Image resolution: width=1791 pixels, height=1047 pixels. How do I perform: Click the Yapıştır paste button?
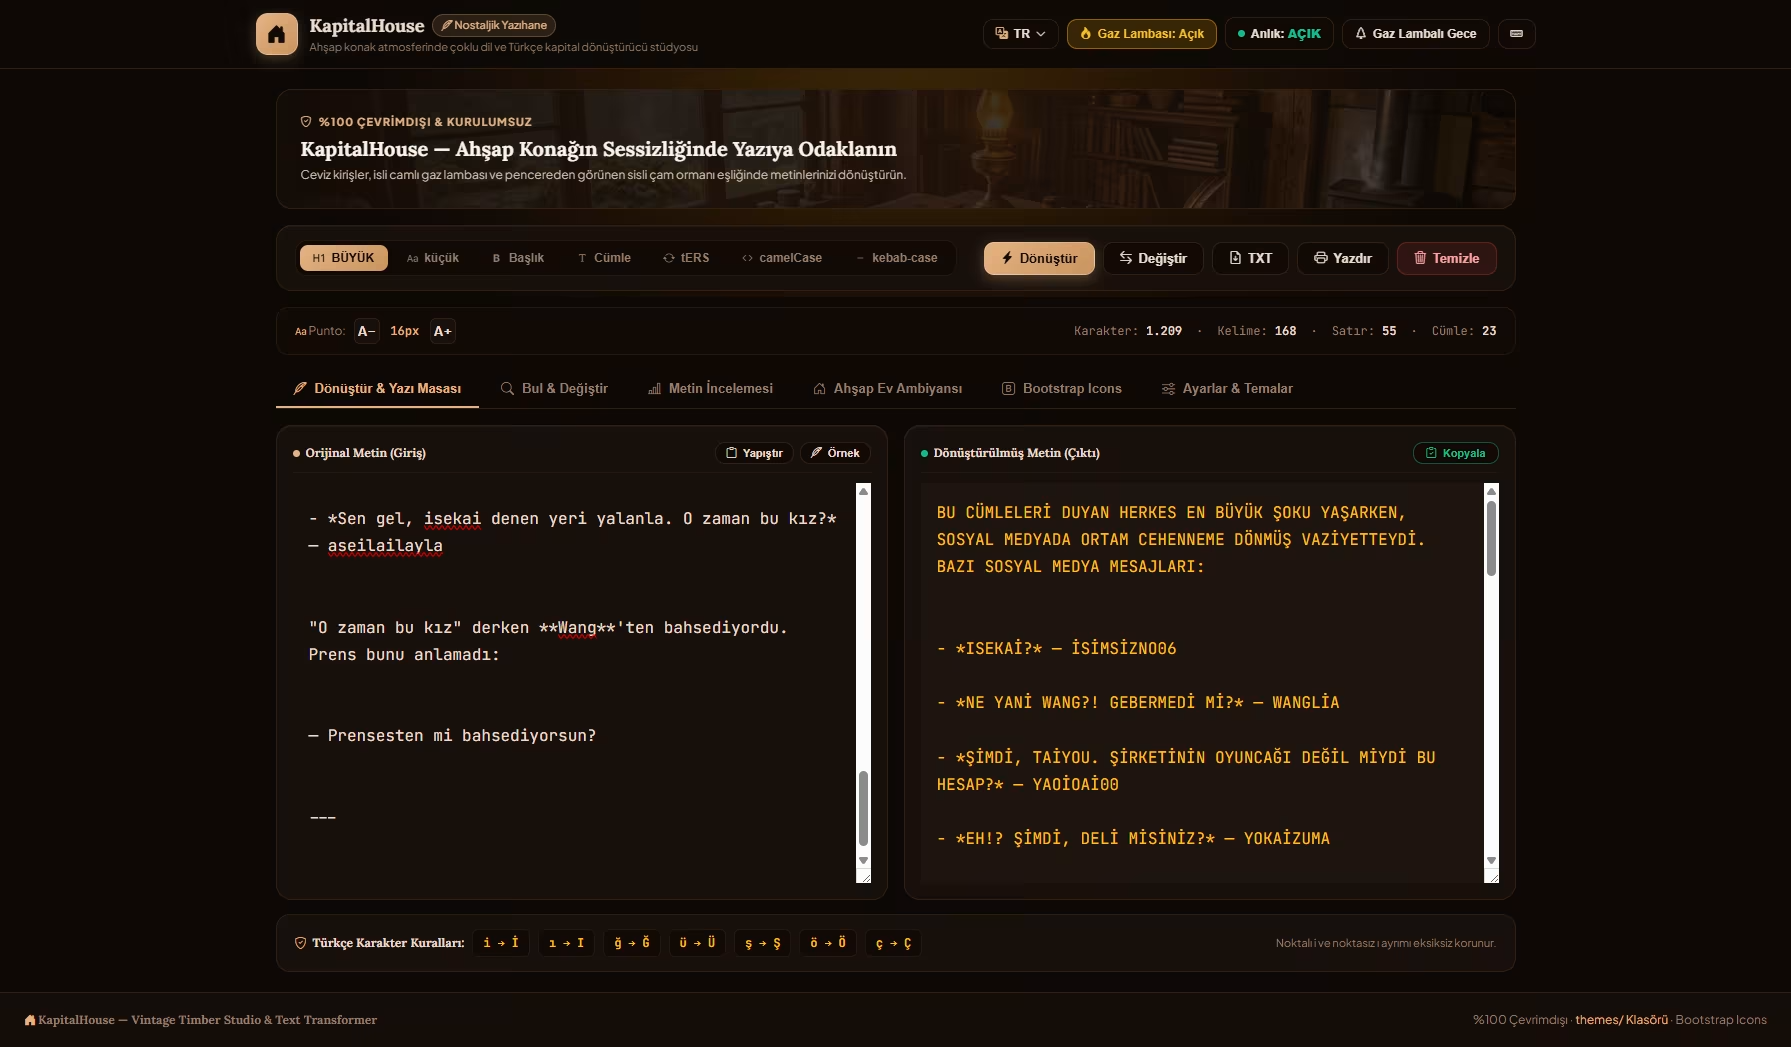pyautogui.click(x=754, y=453)
